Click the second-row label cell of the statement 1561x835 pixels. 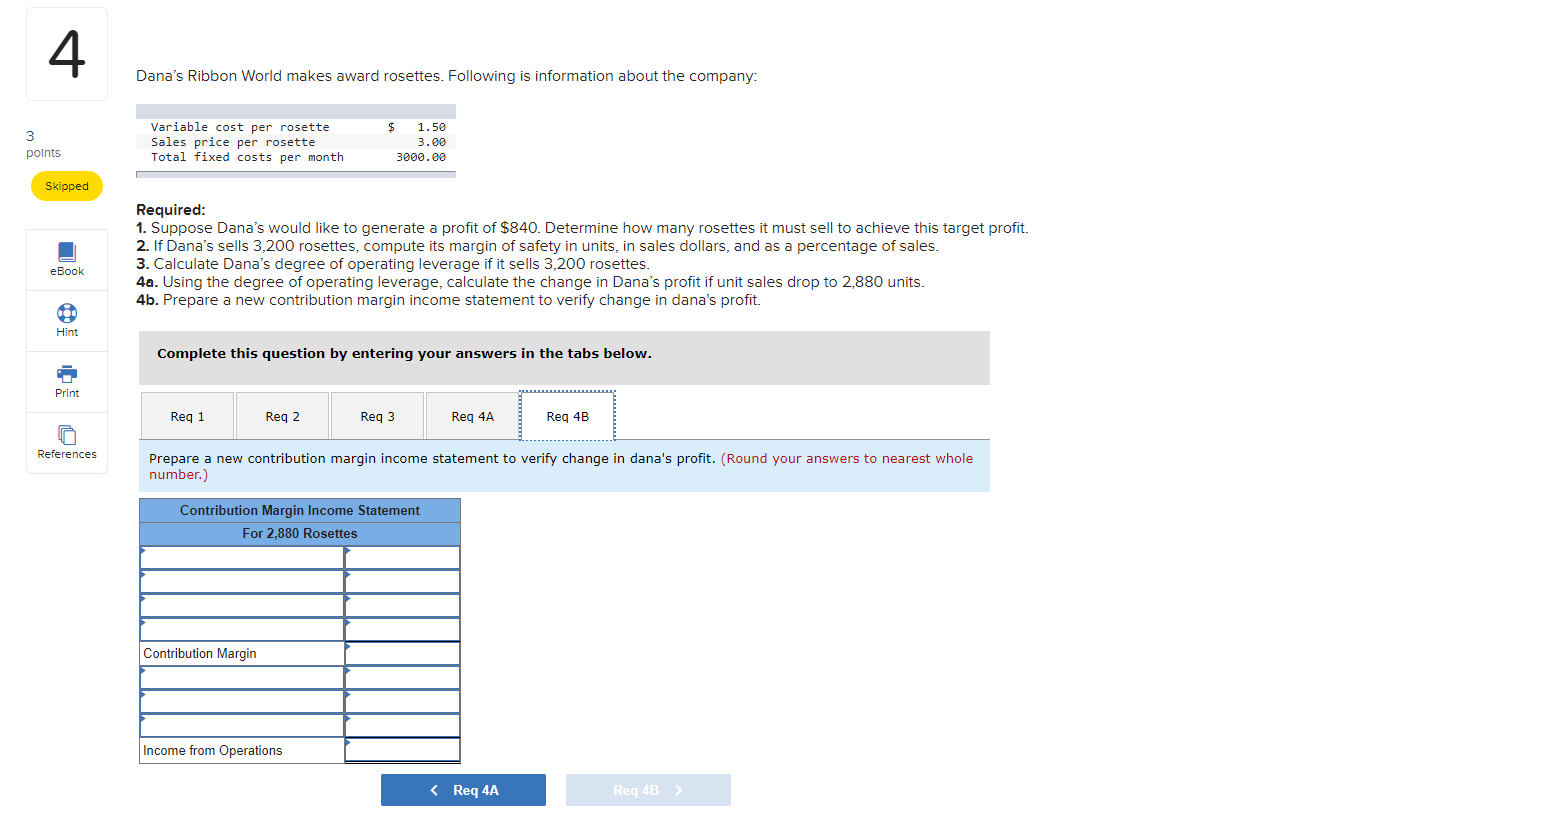coord(240,581)
